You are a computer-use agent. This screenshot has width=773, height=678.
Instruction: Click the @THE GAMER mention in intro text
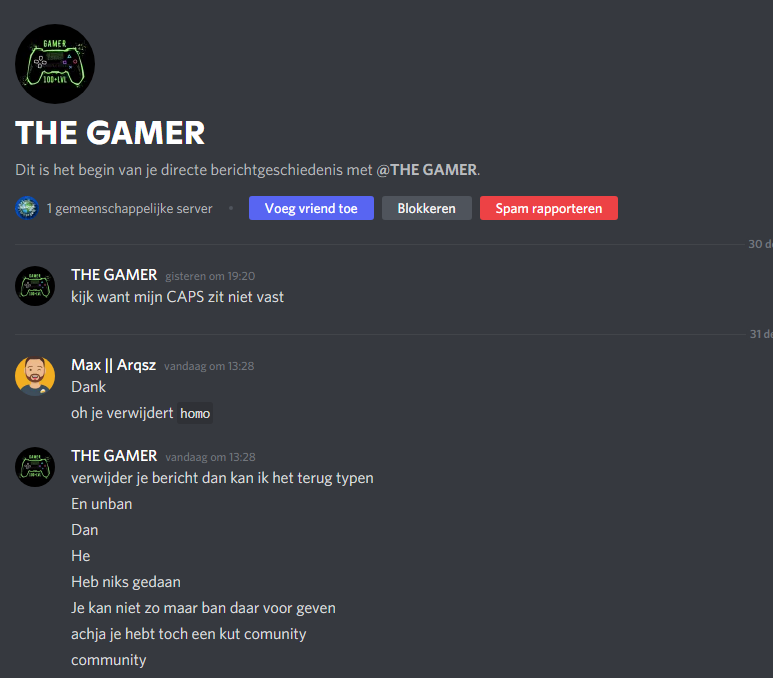[426, 170]
